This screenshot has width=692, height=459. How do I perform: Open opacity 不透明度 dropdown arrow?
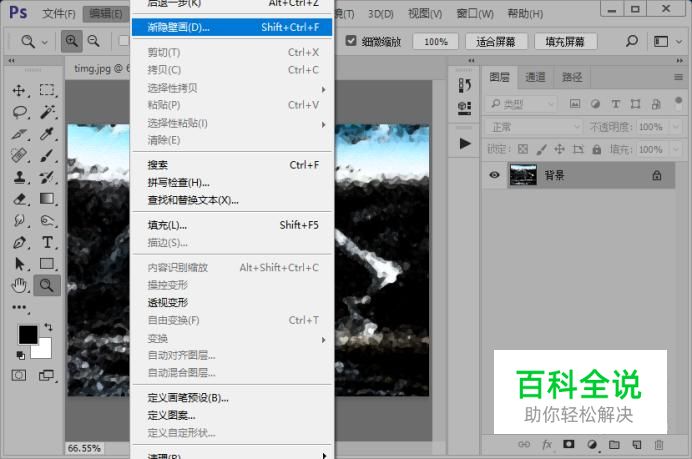click(676, 127)
